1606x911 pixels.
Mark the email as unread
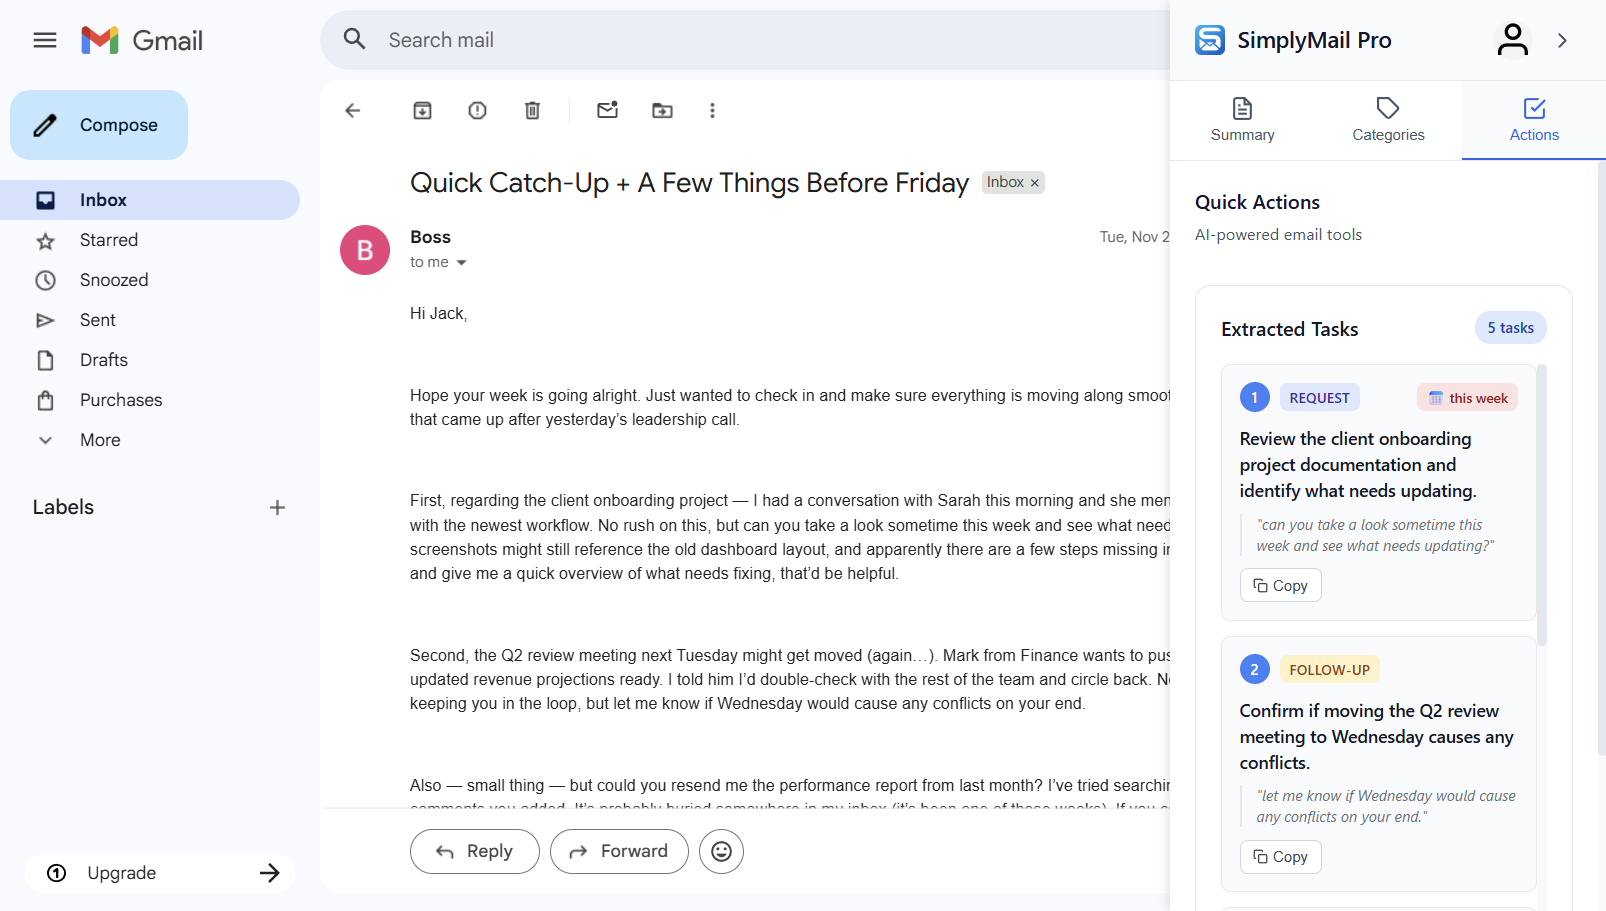(x=607, y=110)
